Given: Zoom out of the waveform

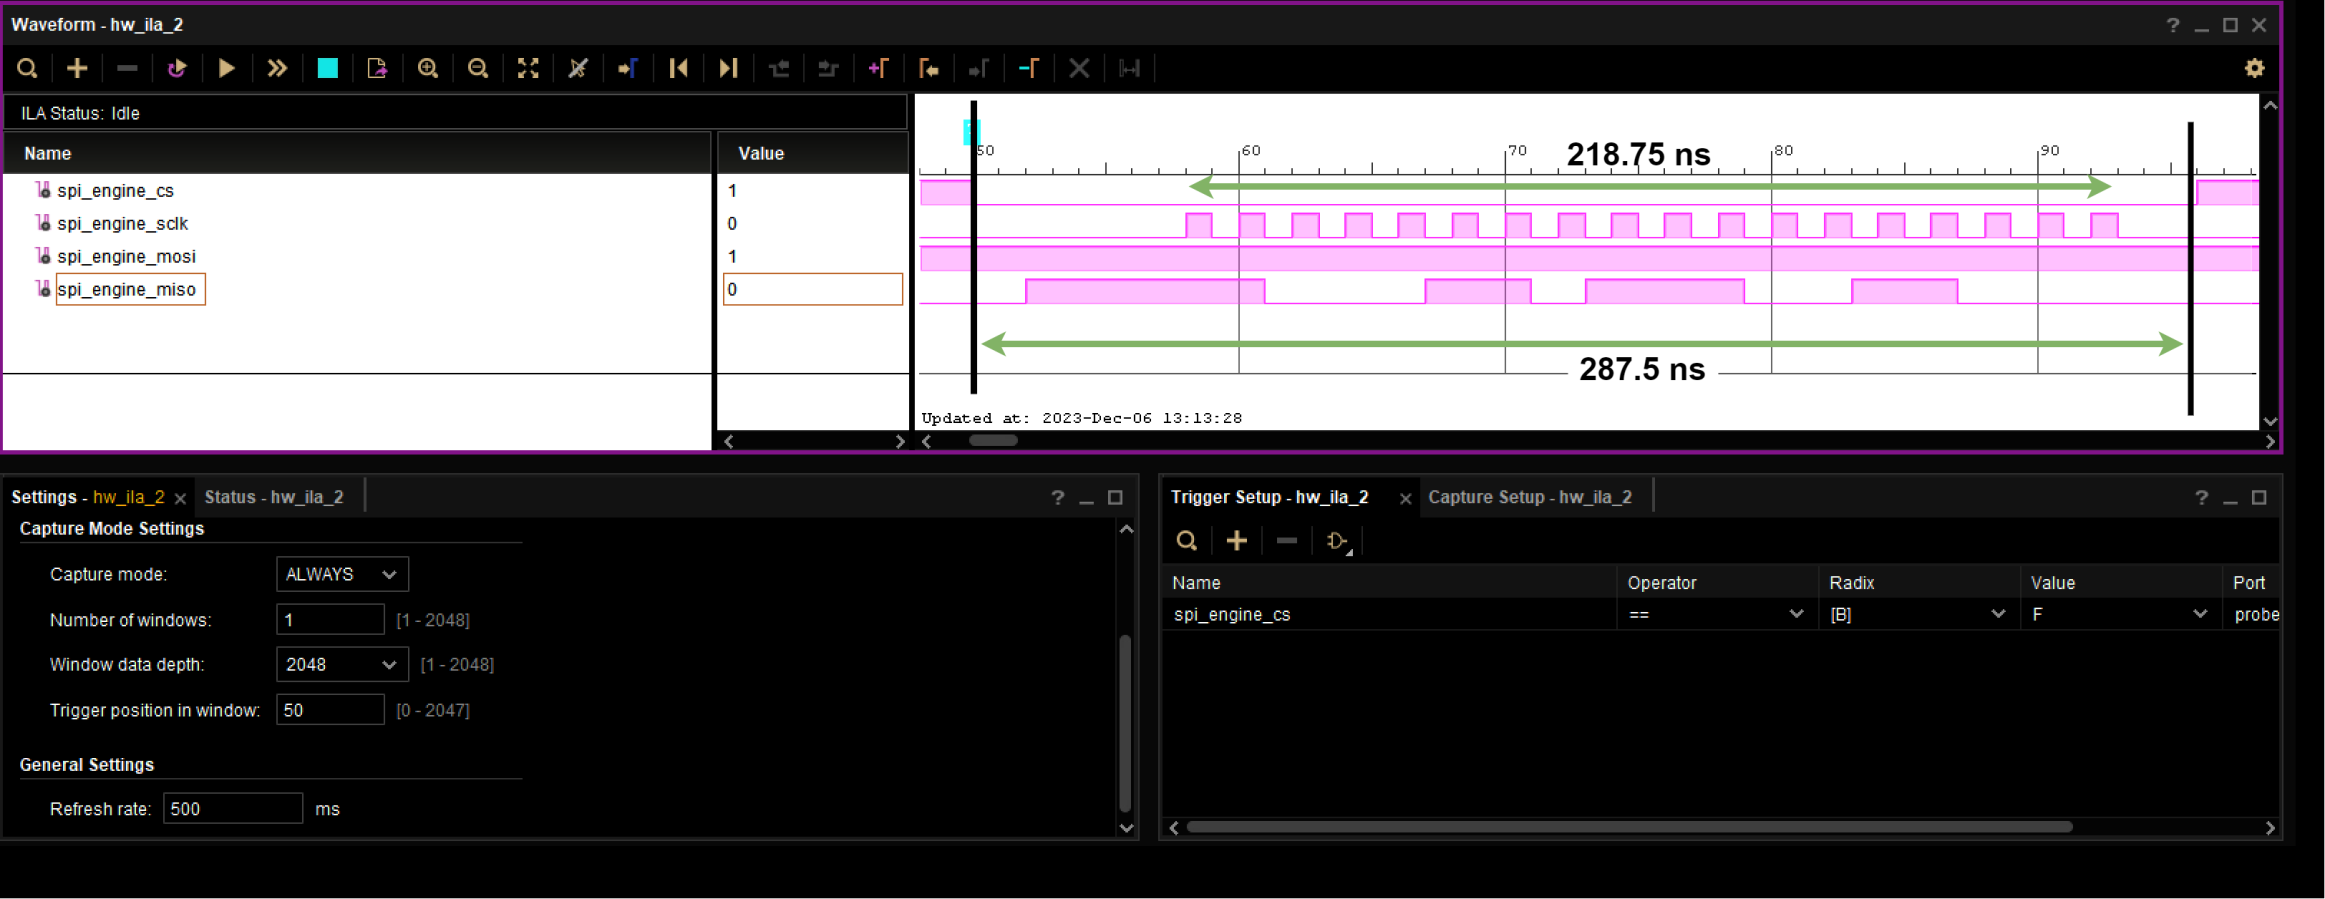Looking at the screenshot, I should tap(478, 68).
